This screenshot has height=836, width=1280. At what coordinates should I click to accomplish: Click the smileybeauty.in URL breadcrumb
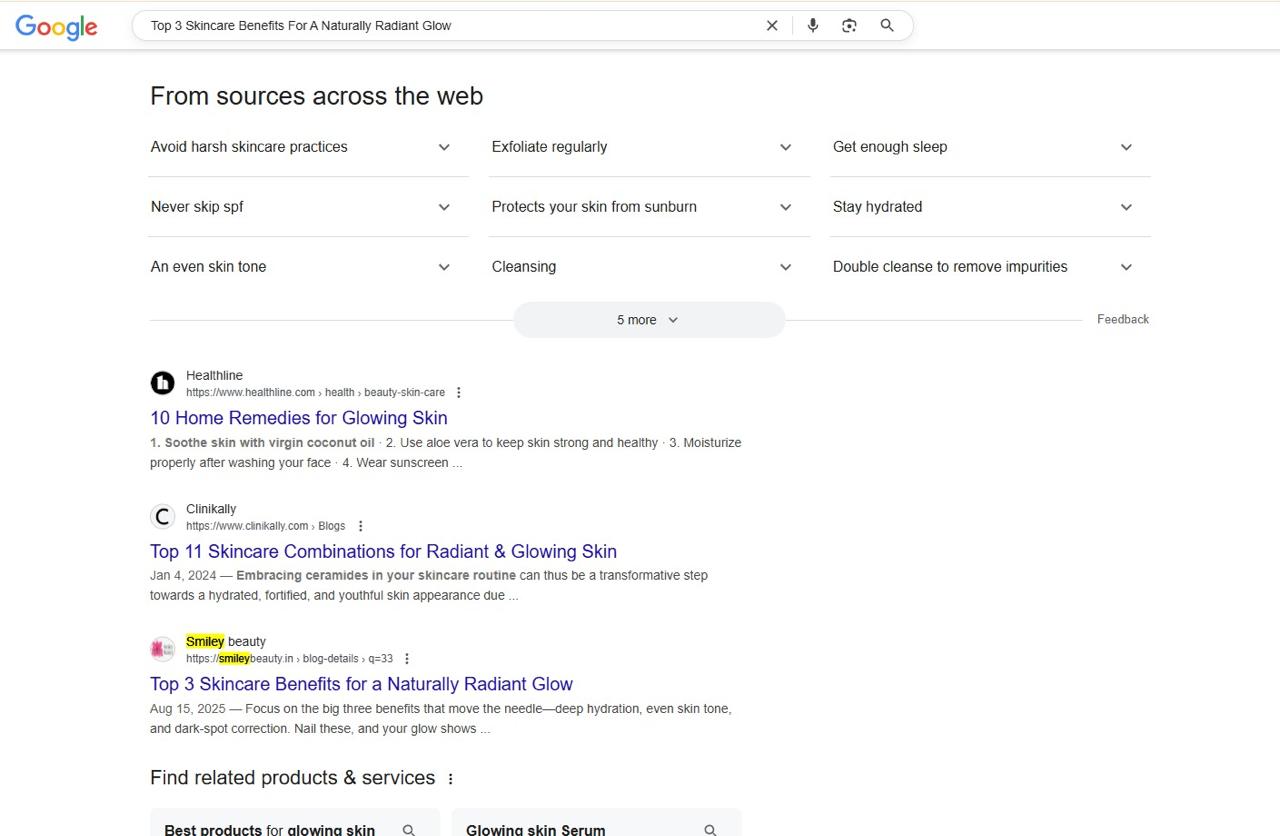click(x=289, y=659)
